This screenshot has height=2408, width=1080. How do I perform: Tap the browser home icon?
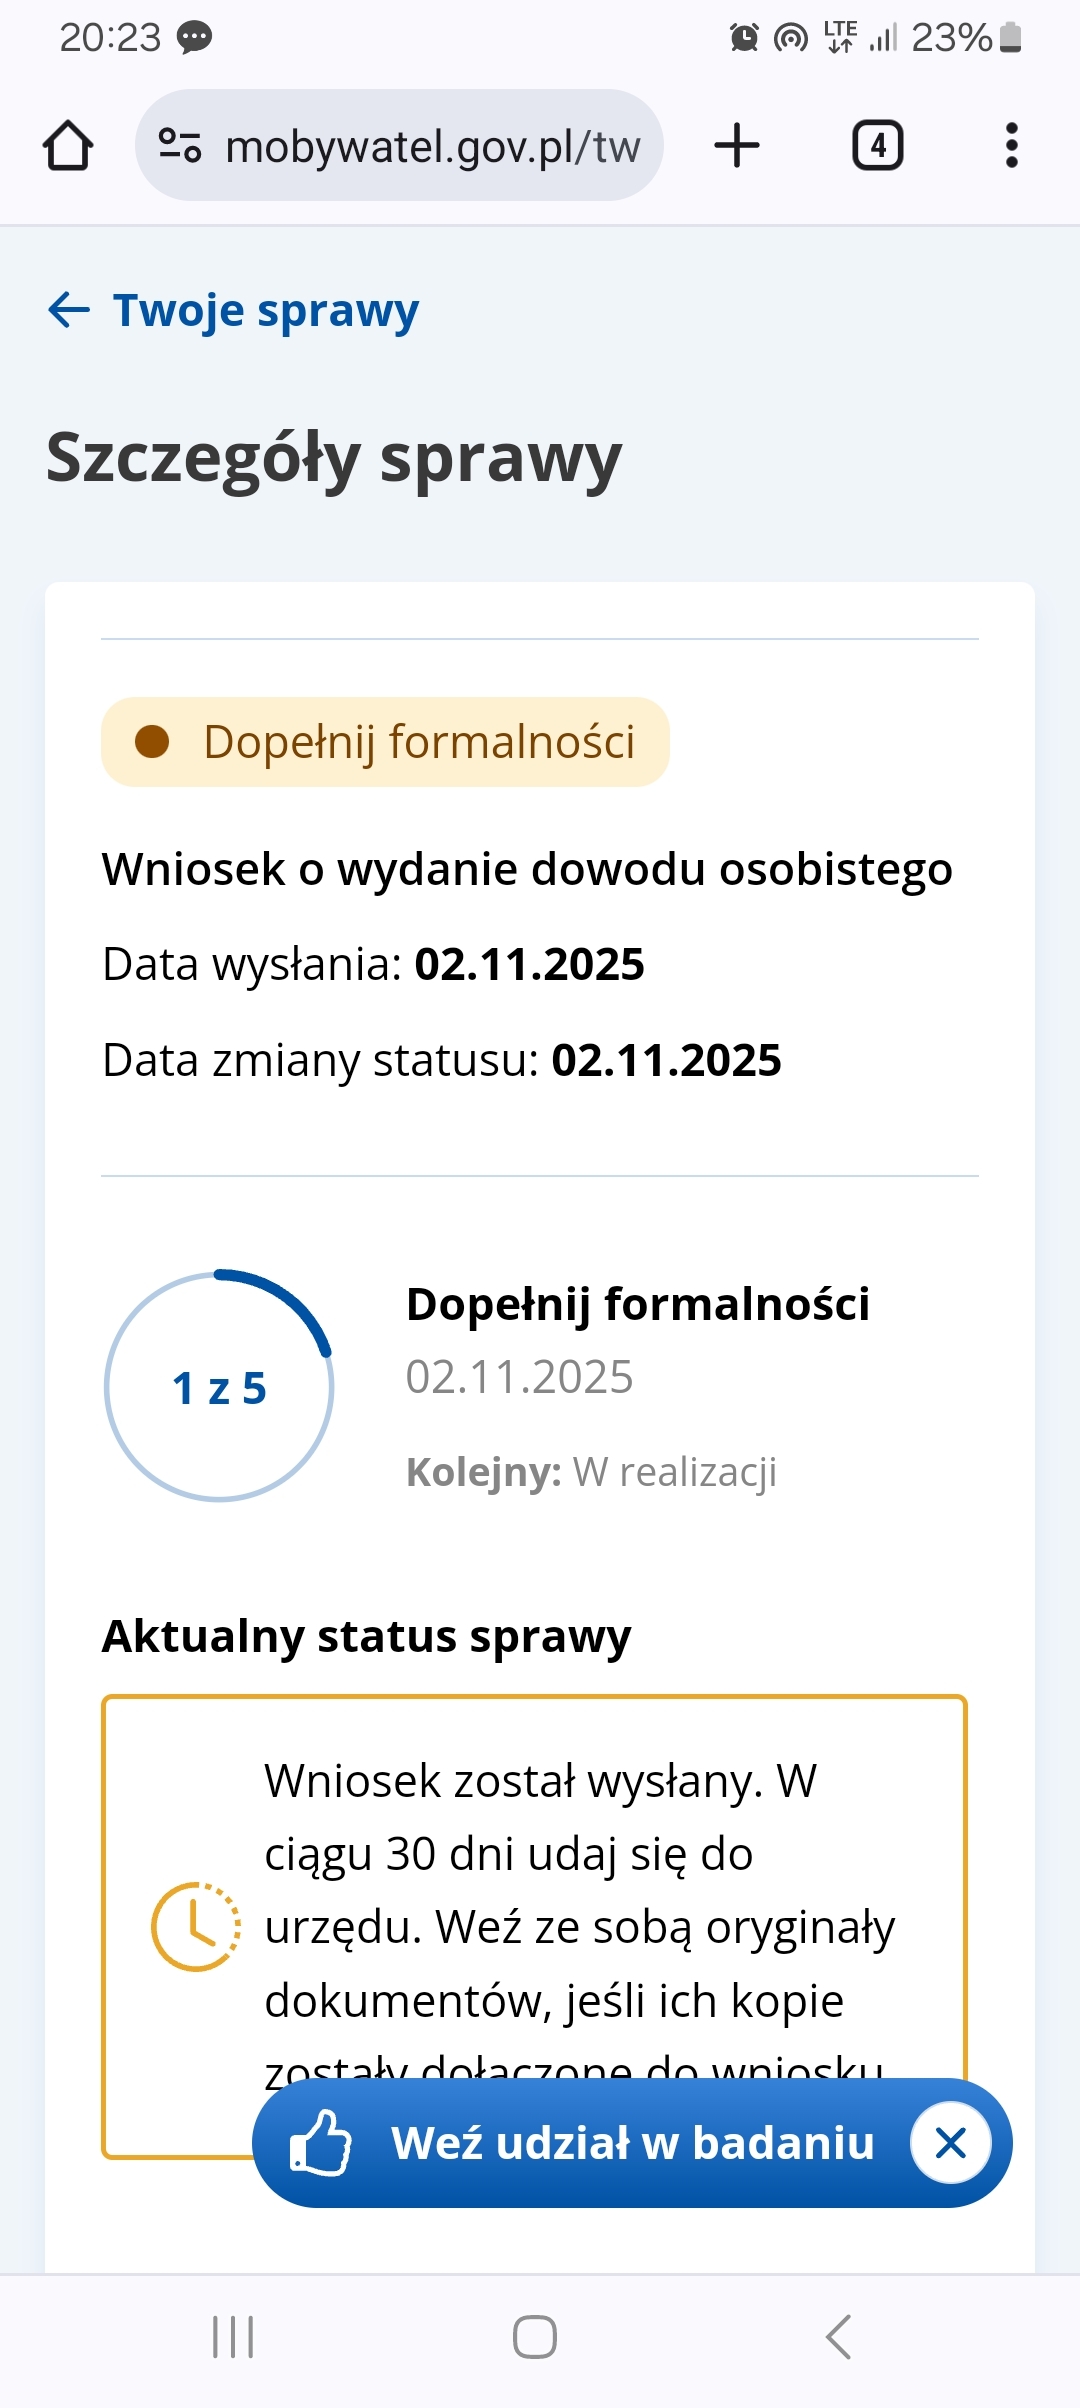pyautogui.click(x=68, y=146)
